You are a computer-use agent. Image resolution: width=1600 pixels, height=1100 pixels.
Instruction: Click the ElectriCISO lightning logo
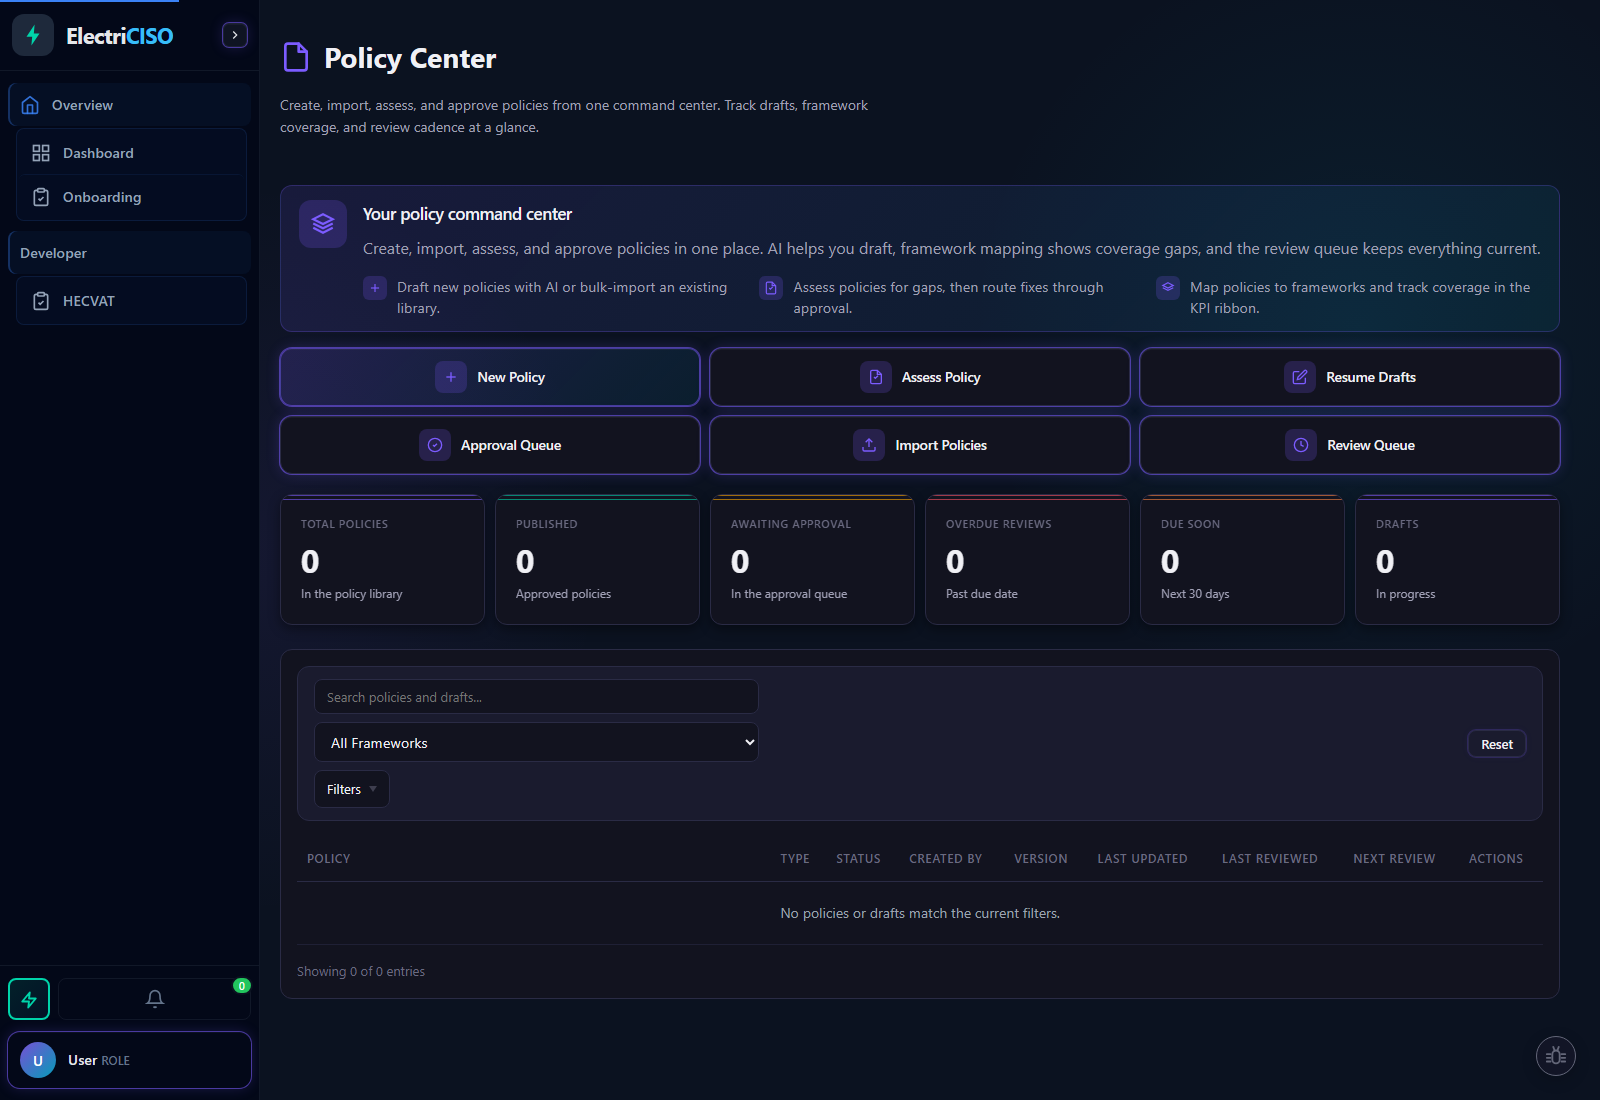tap(33, 34)
